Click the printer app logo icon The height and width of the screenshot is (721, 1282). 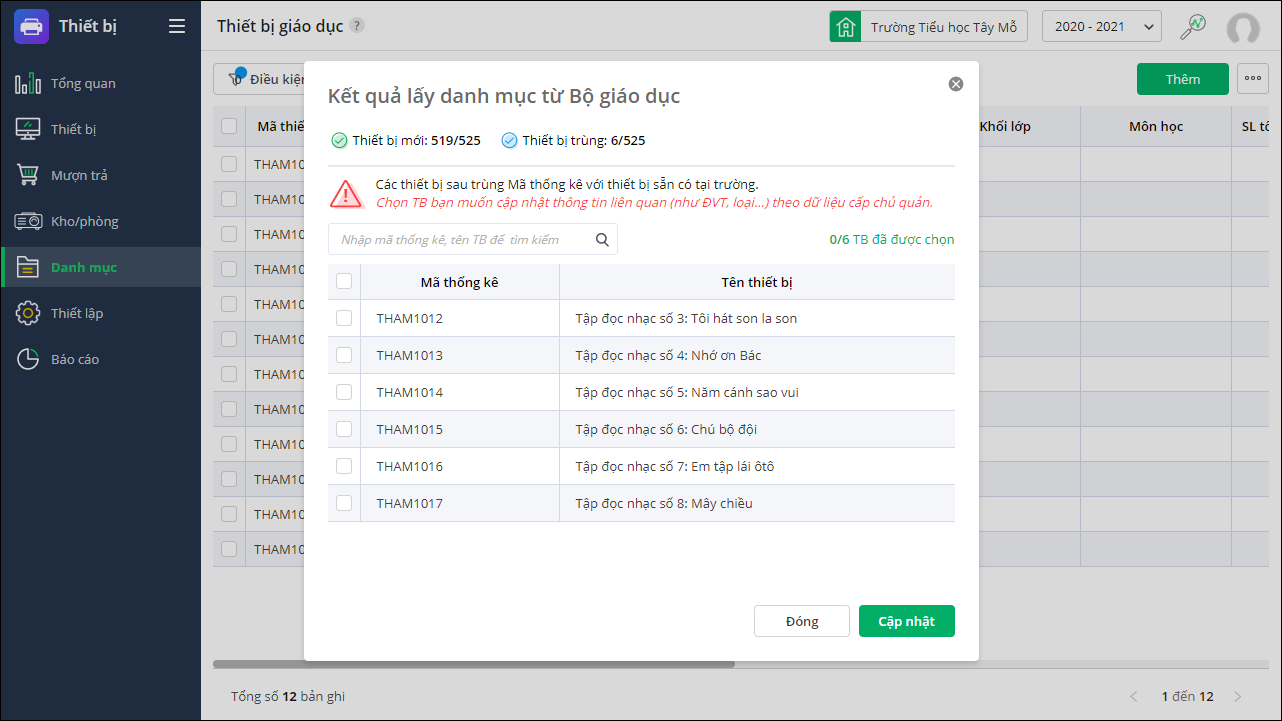[x=31, y=26]
